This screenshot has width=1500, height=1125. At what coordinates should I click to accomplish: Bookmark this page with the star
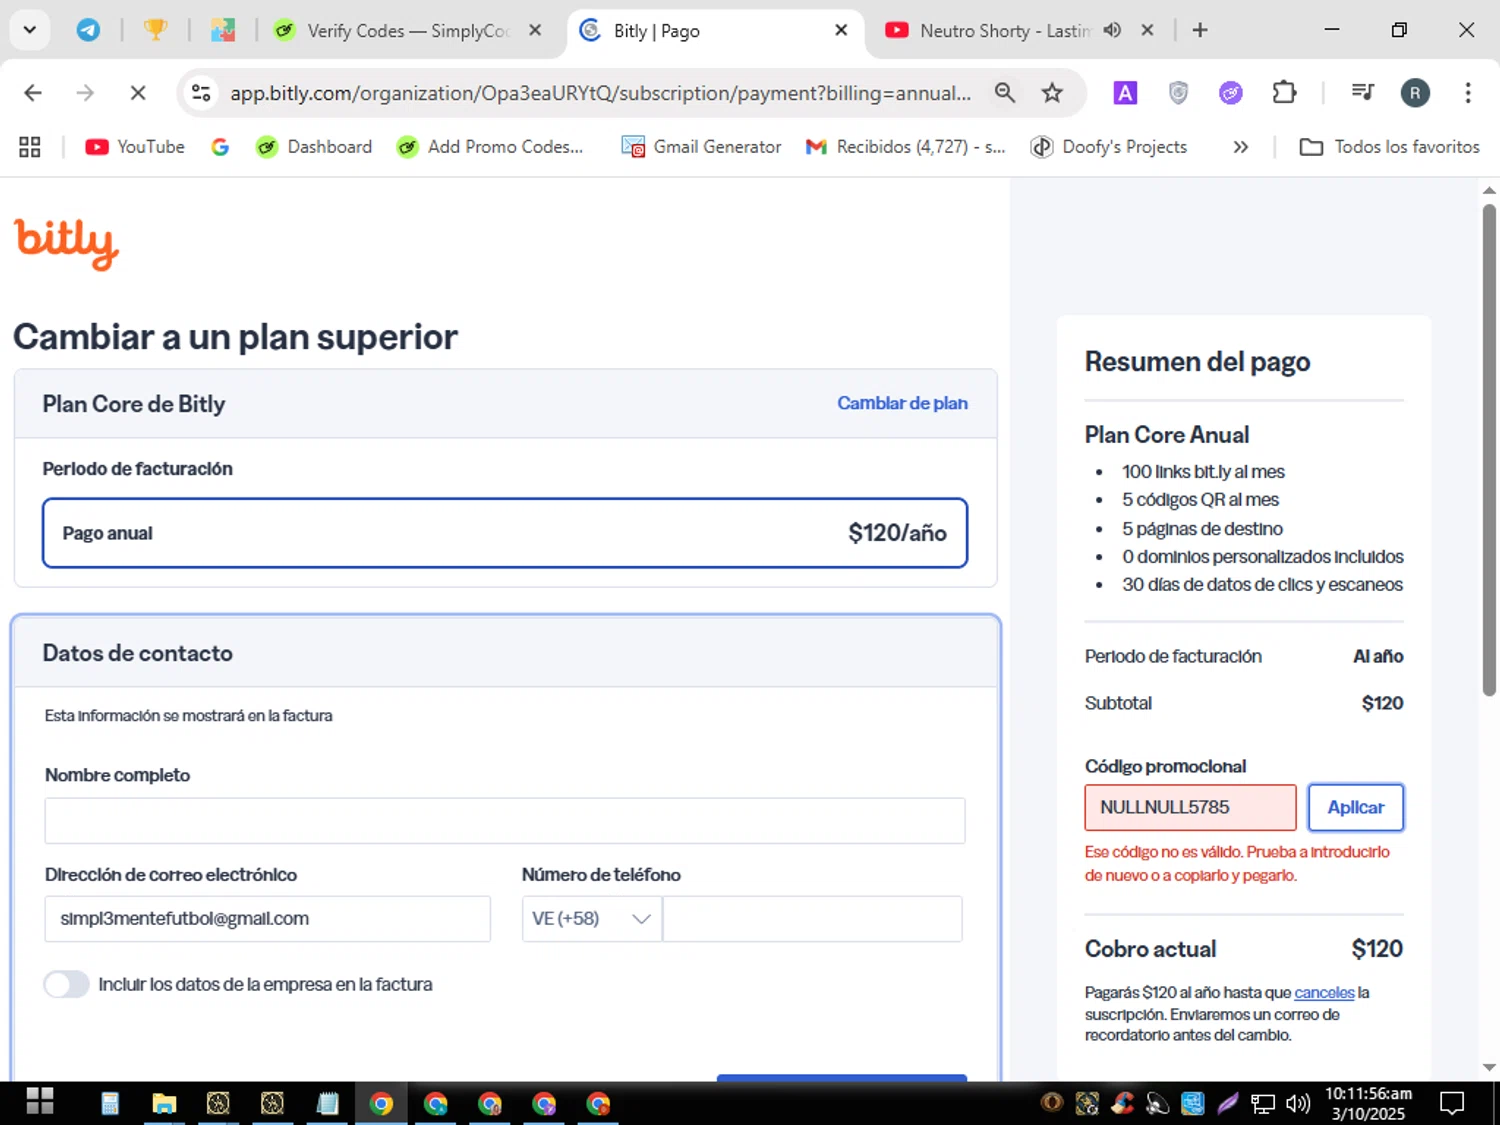coord(1052,93)
